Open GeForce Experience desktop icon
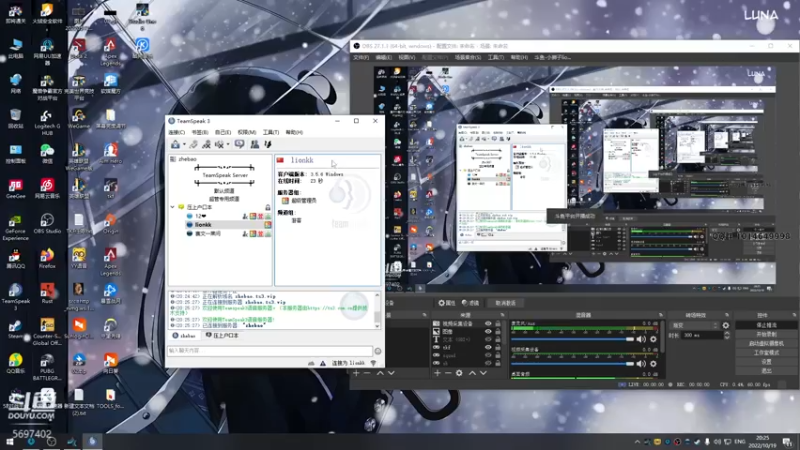This screenshot has height=450, width=800. 15,227
